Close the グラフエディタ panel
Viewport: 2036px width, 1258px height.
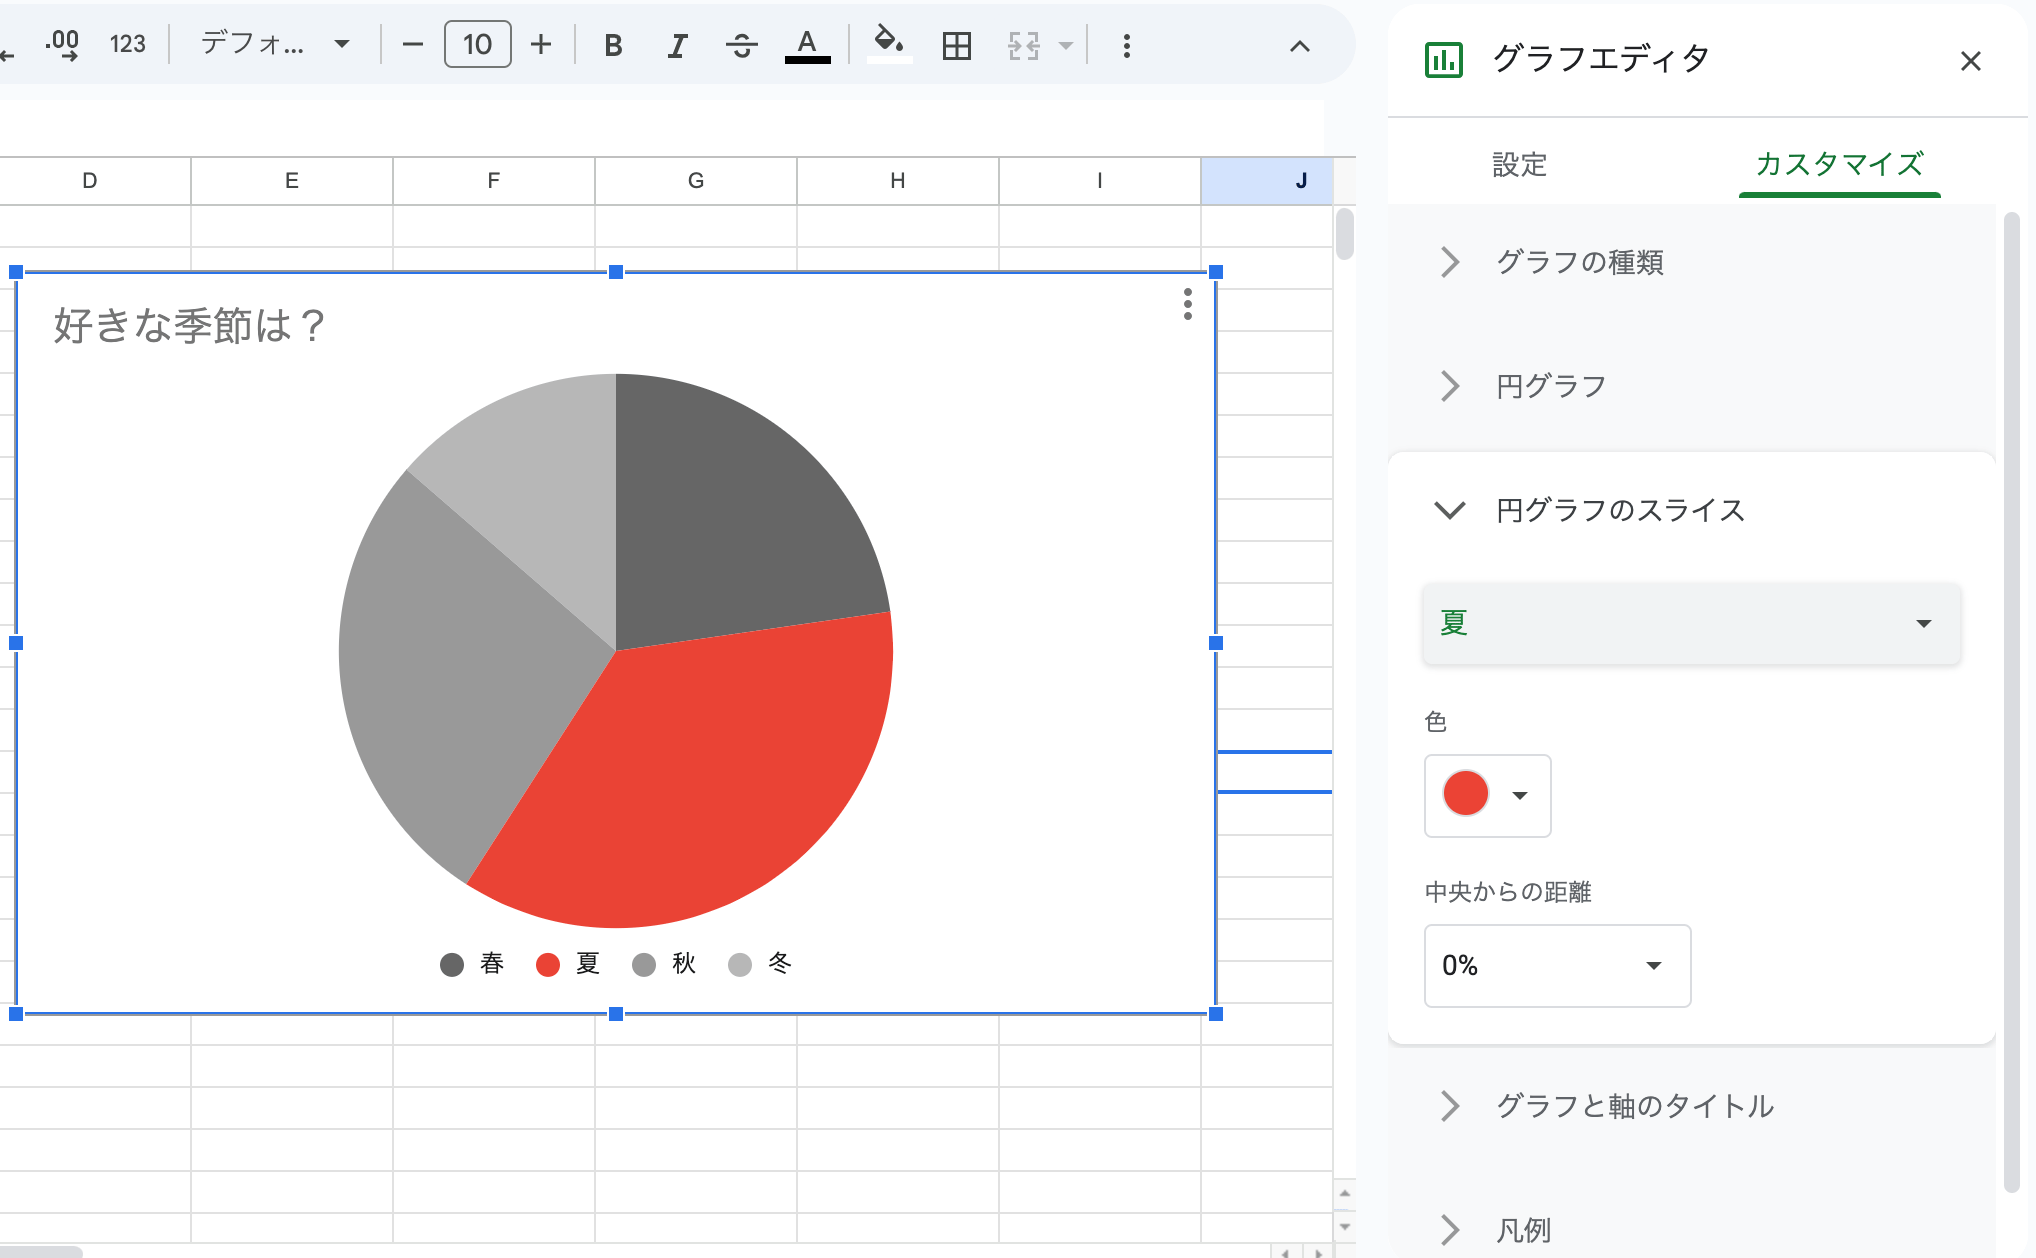point(1970,61)
